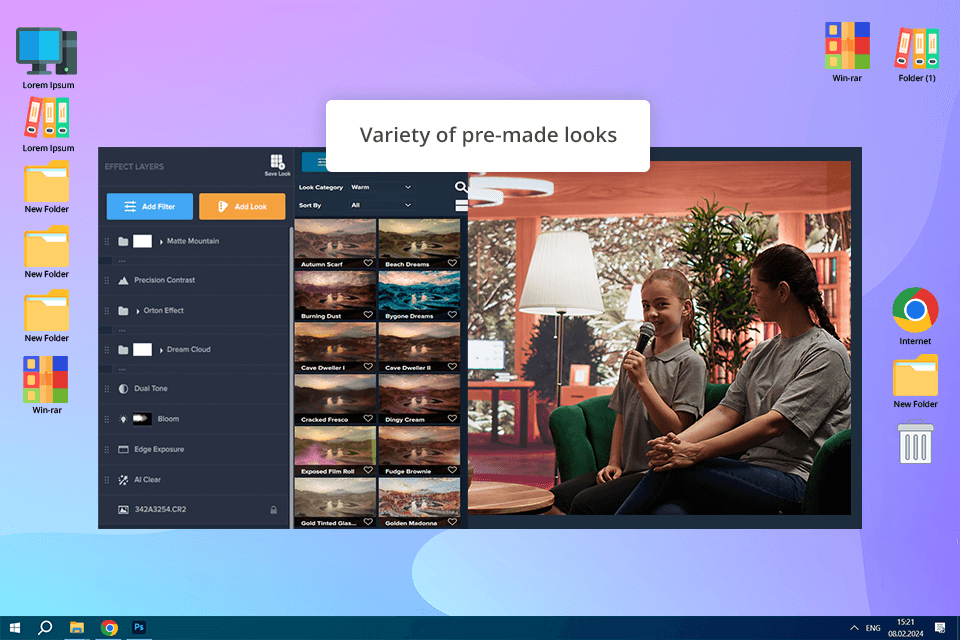This screenshot has height=640, width=960.
Task: Click the EFFECT LAYERS panel heading
Action: tap(134, 167)
